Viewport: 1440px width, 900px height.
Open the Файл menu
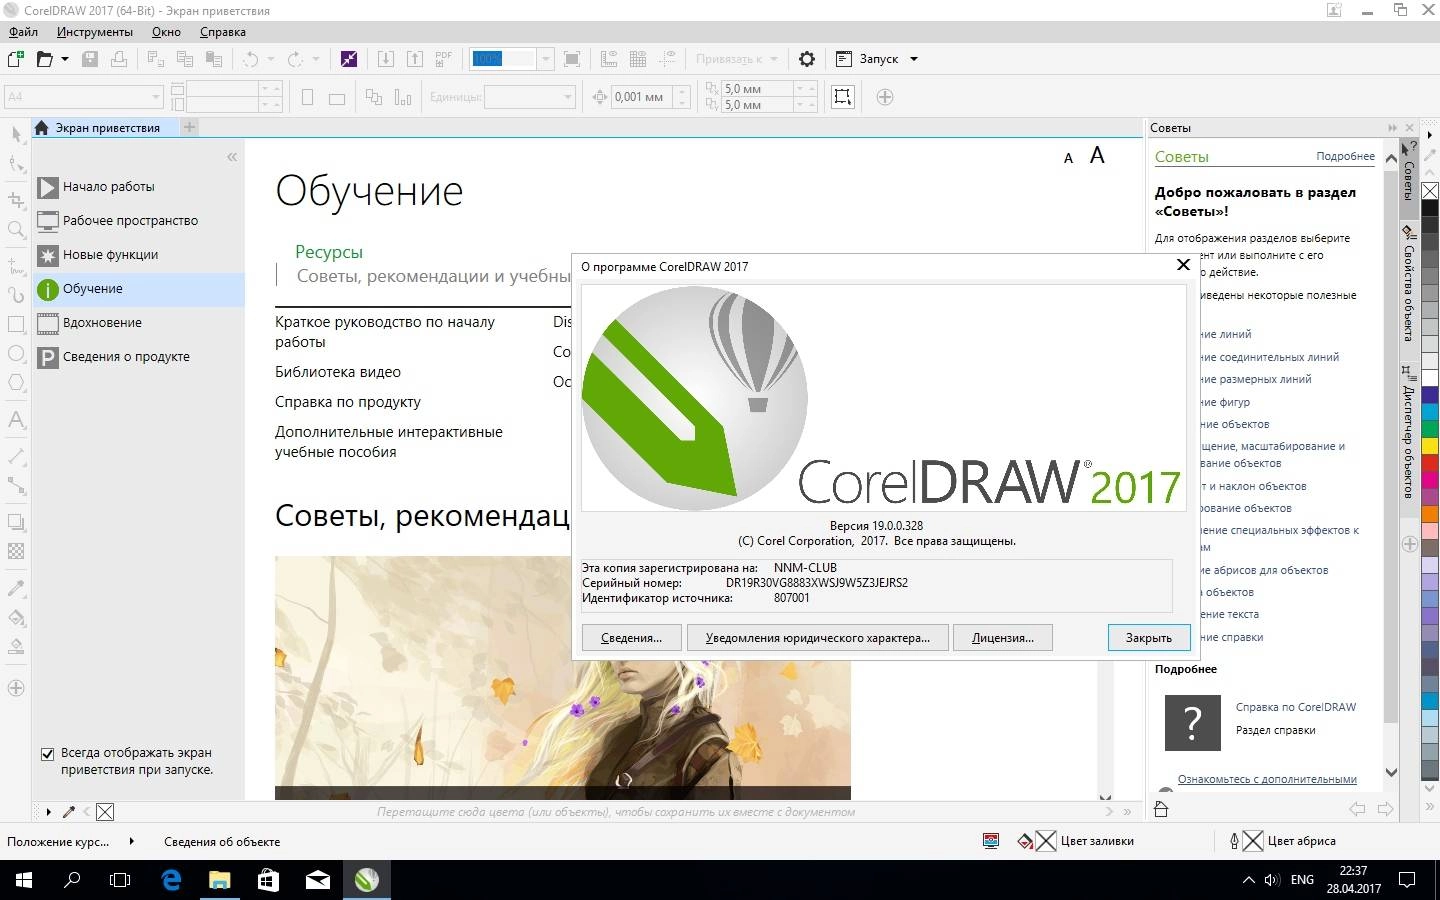coord(23,32)
